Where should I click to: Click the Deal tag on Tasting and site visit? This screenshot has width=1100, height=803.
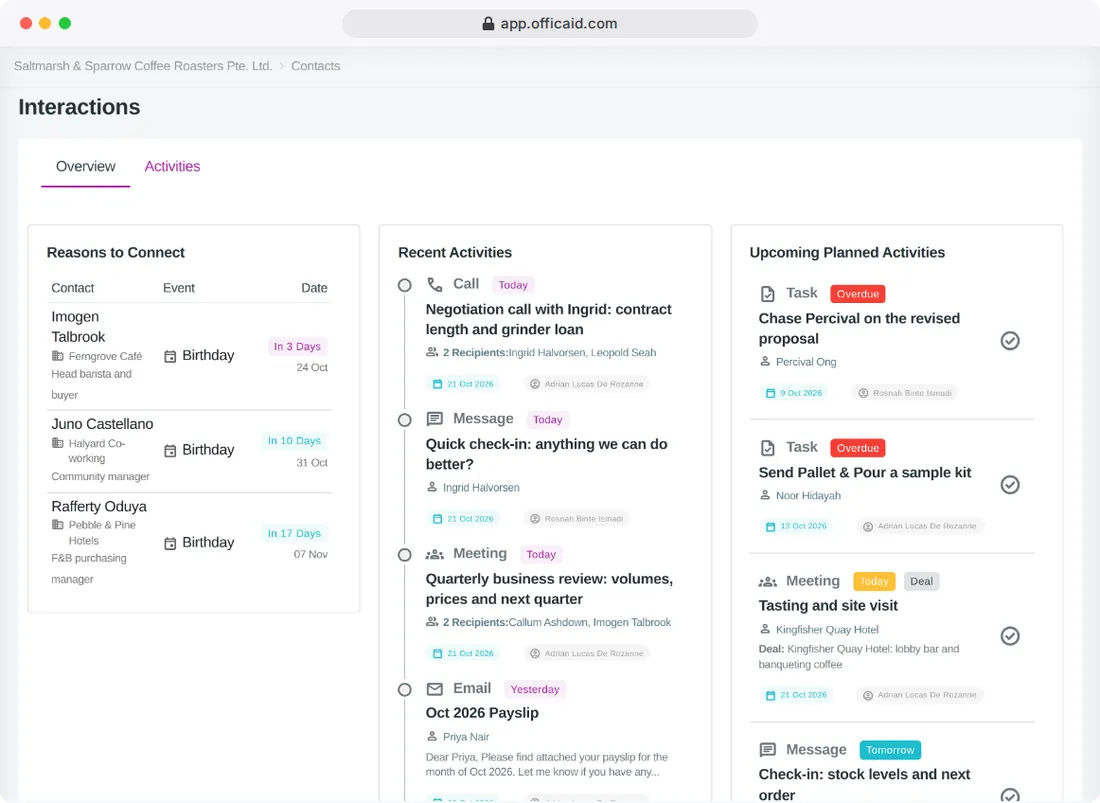(x=921, y=581)
